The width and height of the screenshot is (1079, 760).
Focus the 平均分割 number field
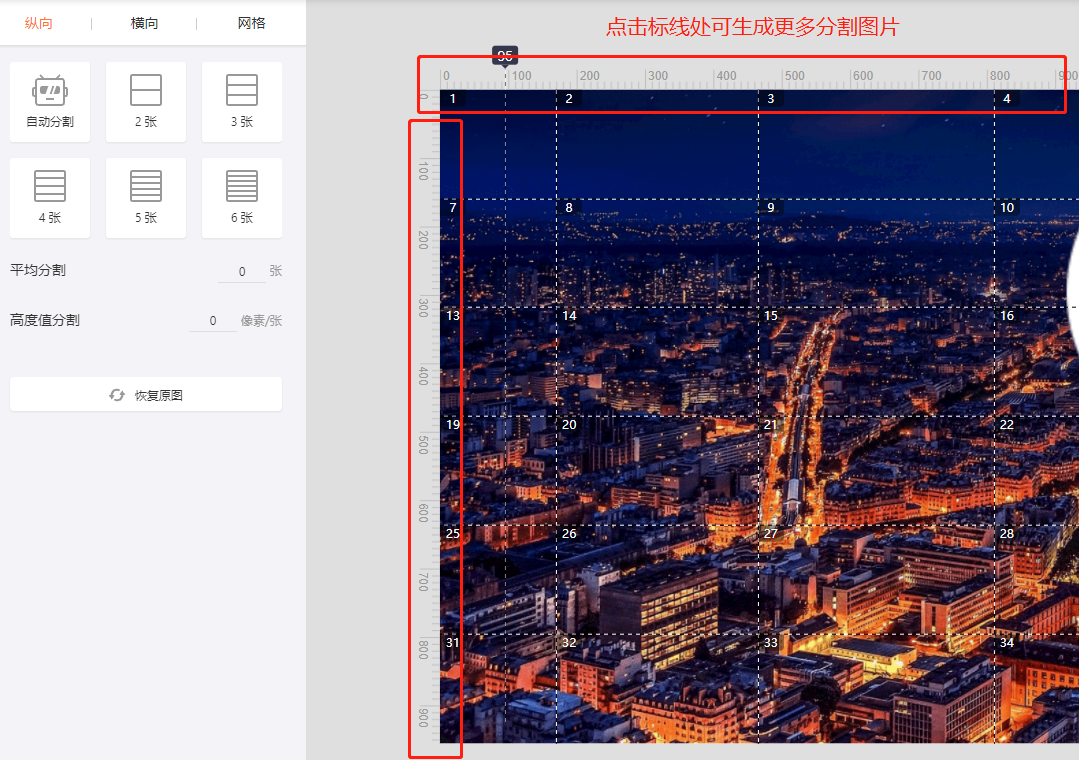pos(242,271)
